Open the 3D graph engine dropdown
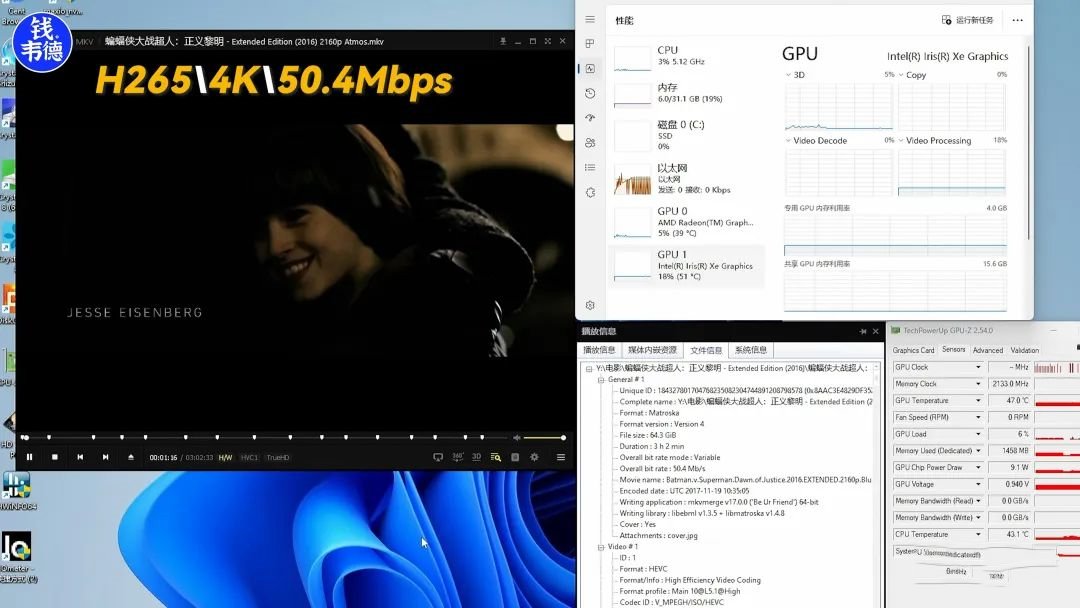This screenshot has height=608, width=1080. [x=789, y=75]
